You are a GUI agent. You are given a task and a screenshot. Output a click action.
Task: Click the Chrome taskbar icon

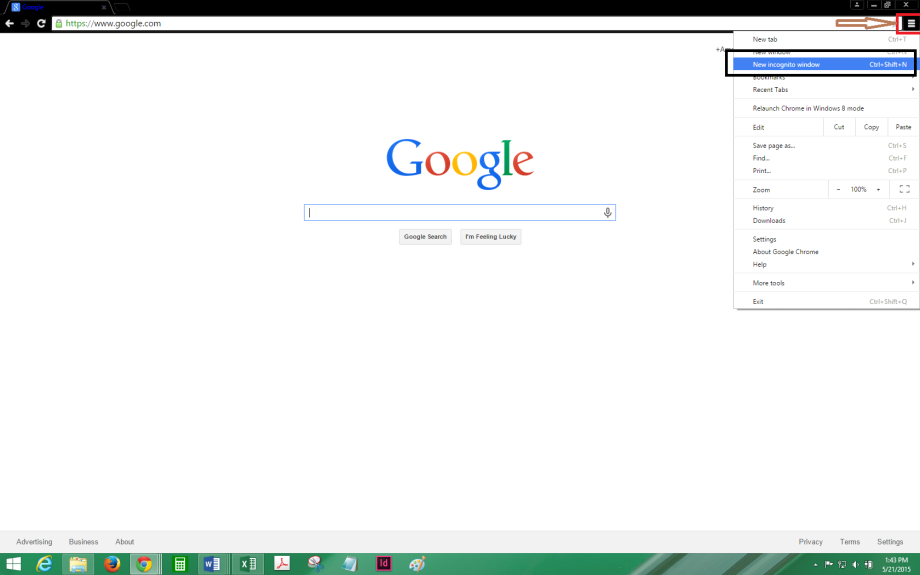pyautogui.click(x=144, y=564)
